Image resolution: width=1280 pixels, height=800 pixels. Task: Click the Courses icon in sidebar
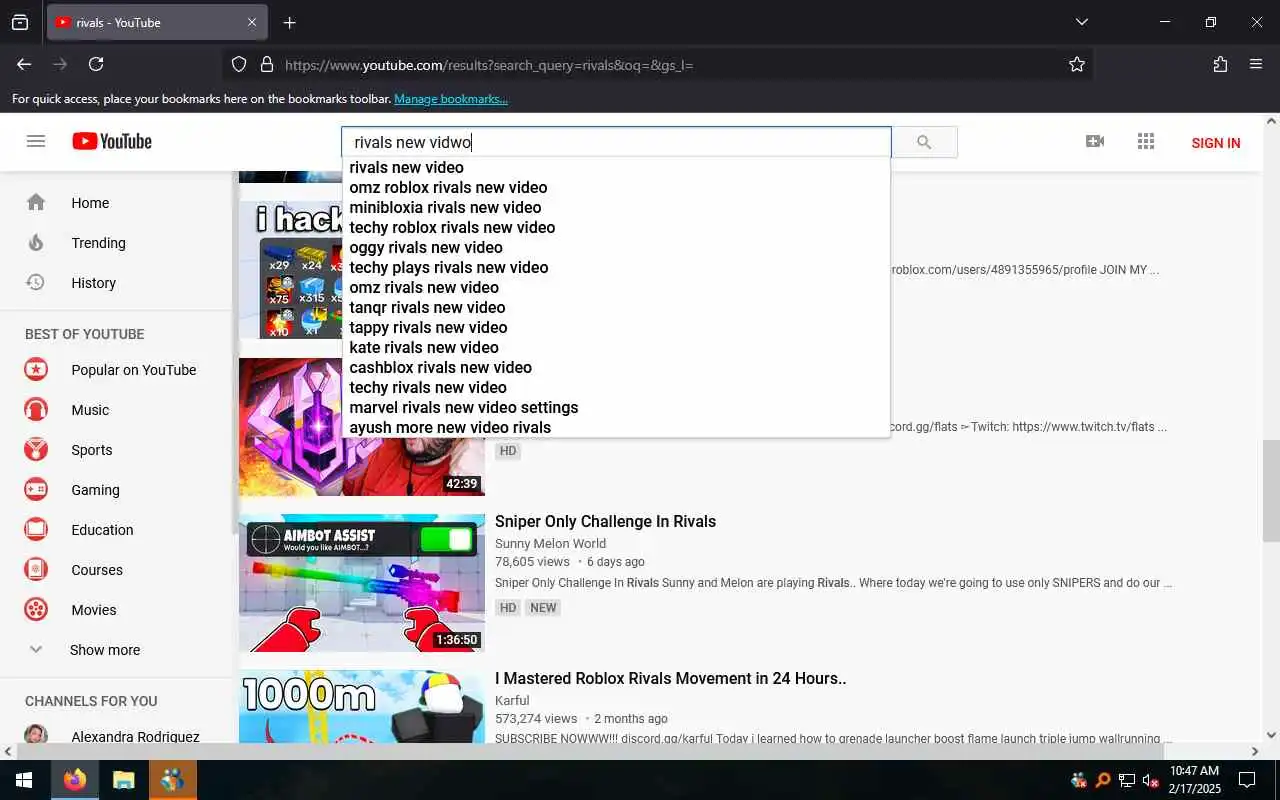coord(36,569)
